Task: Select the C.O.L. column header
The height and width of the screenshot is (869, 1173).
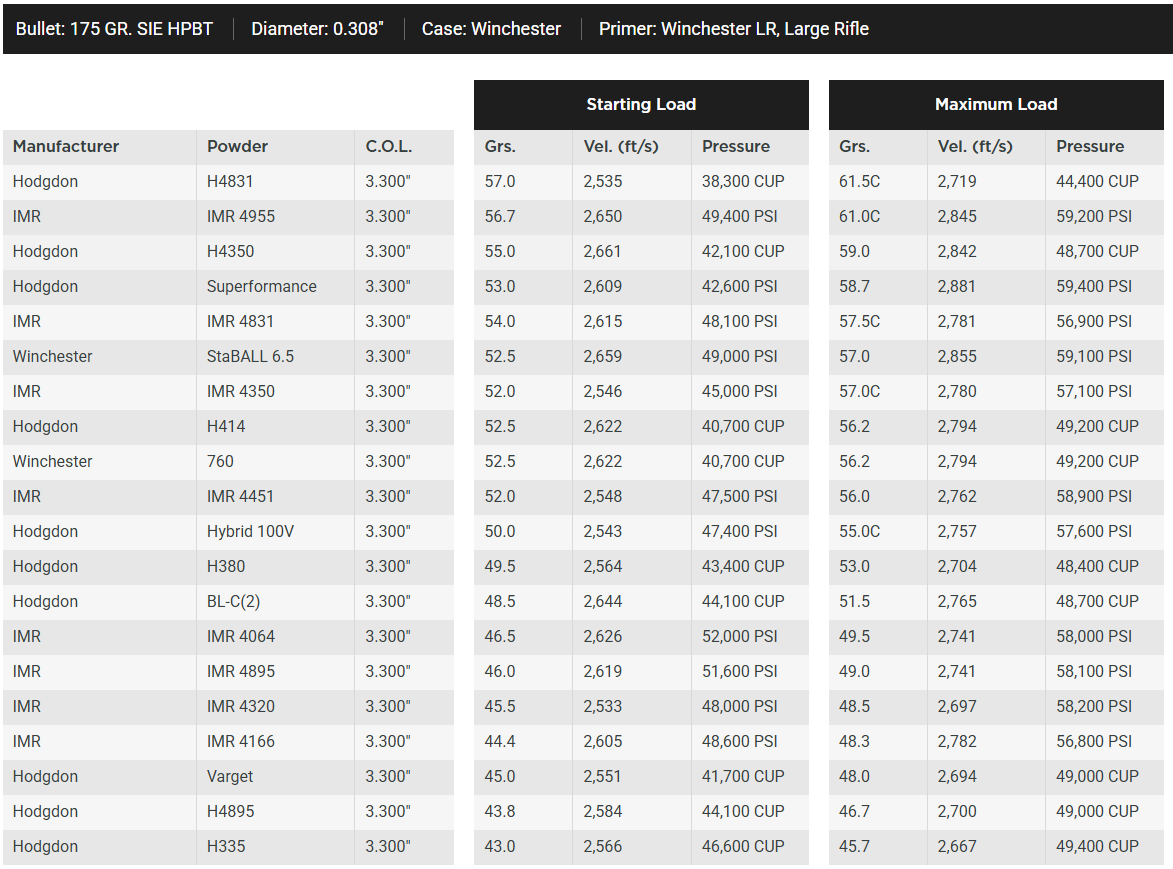Action: tap(388, 146)
